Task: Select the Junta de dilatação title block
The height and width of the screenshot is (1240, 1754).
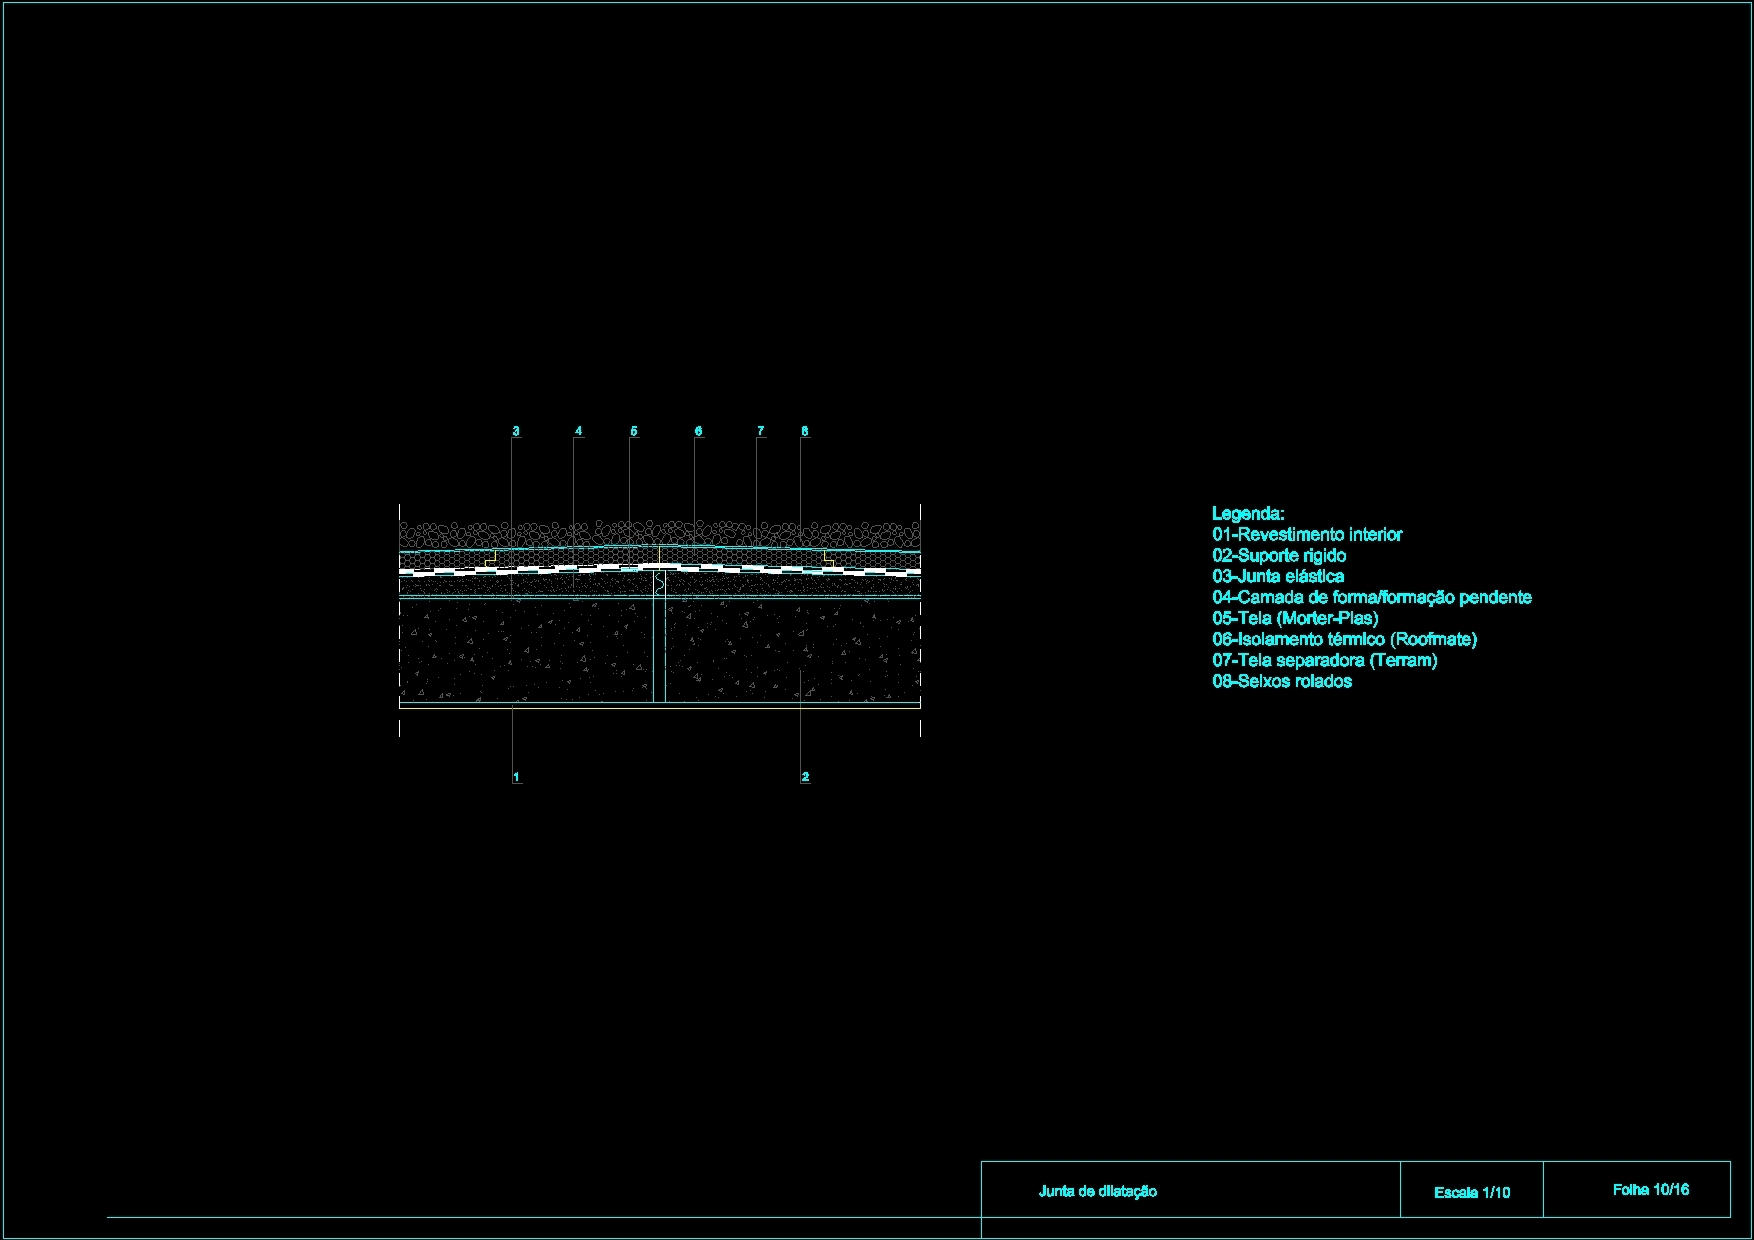Action: (1098, 1191)
